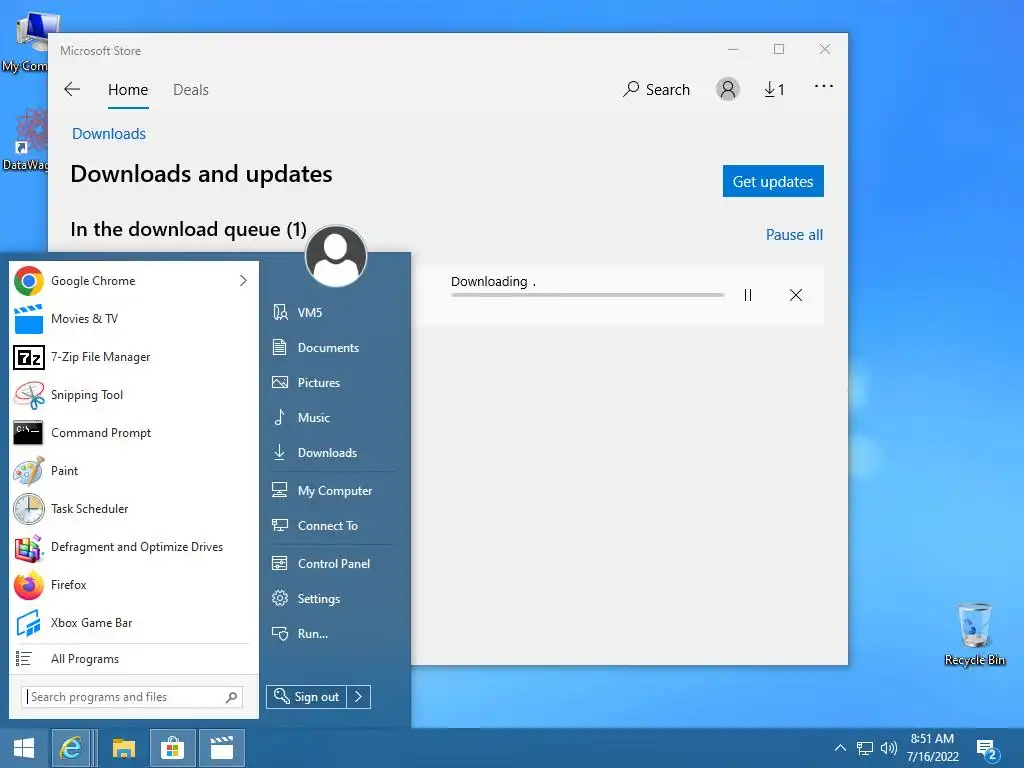This screenshot has height=768, width=1024.
Task: Open the VM5 user folder
Action: click(x=333, y=312)
